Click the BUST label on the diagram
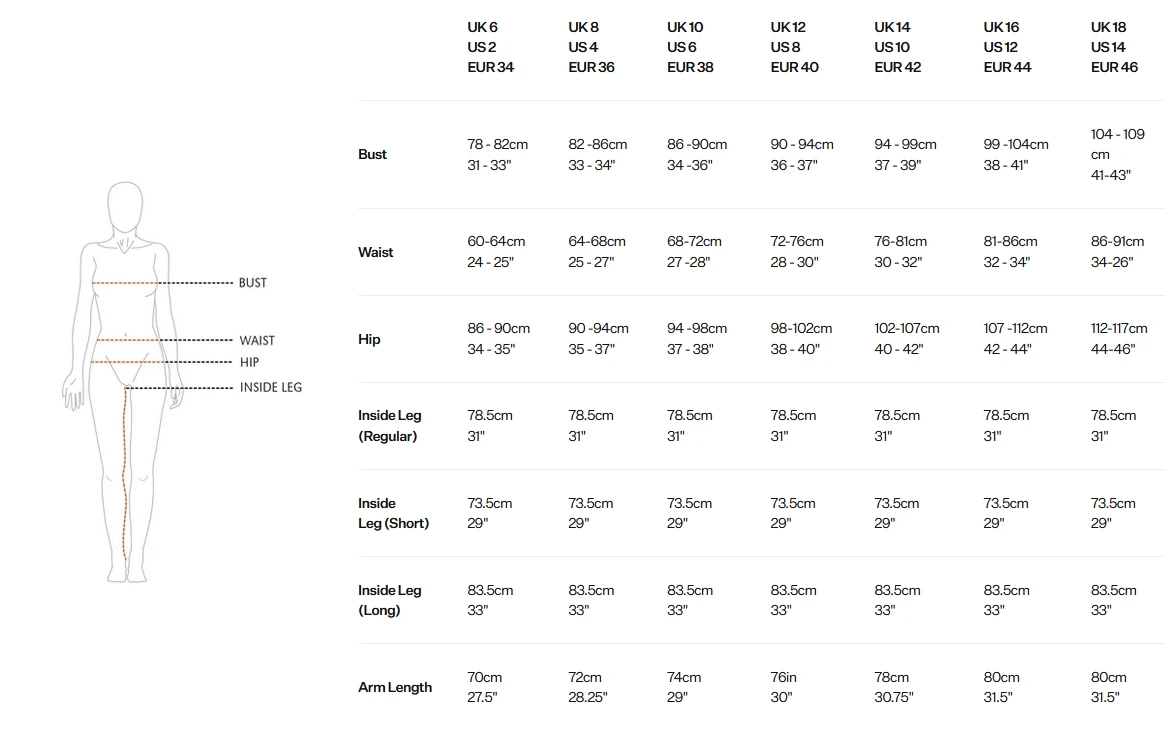 pos(253,283)
